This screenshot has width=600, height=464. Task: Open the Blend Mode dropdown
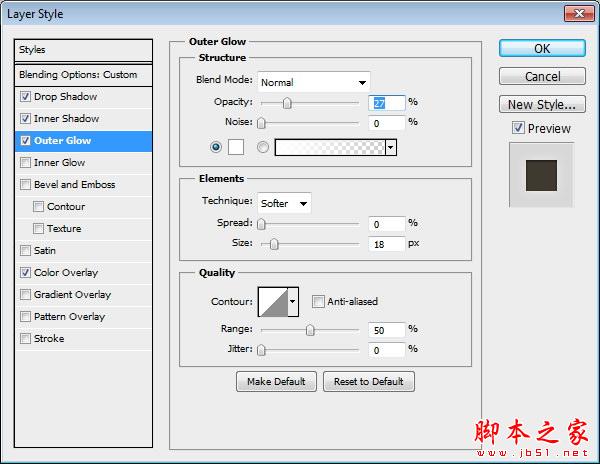click(x=314, y=82)
